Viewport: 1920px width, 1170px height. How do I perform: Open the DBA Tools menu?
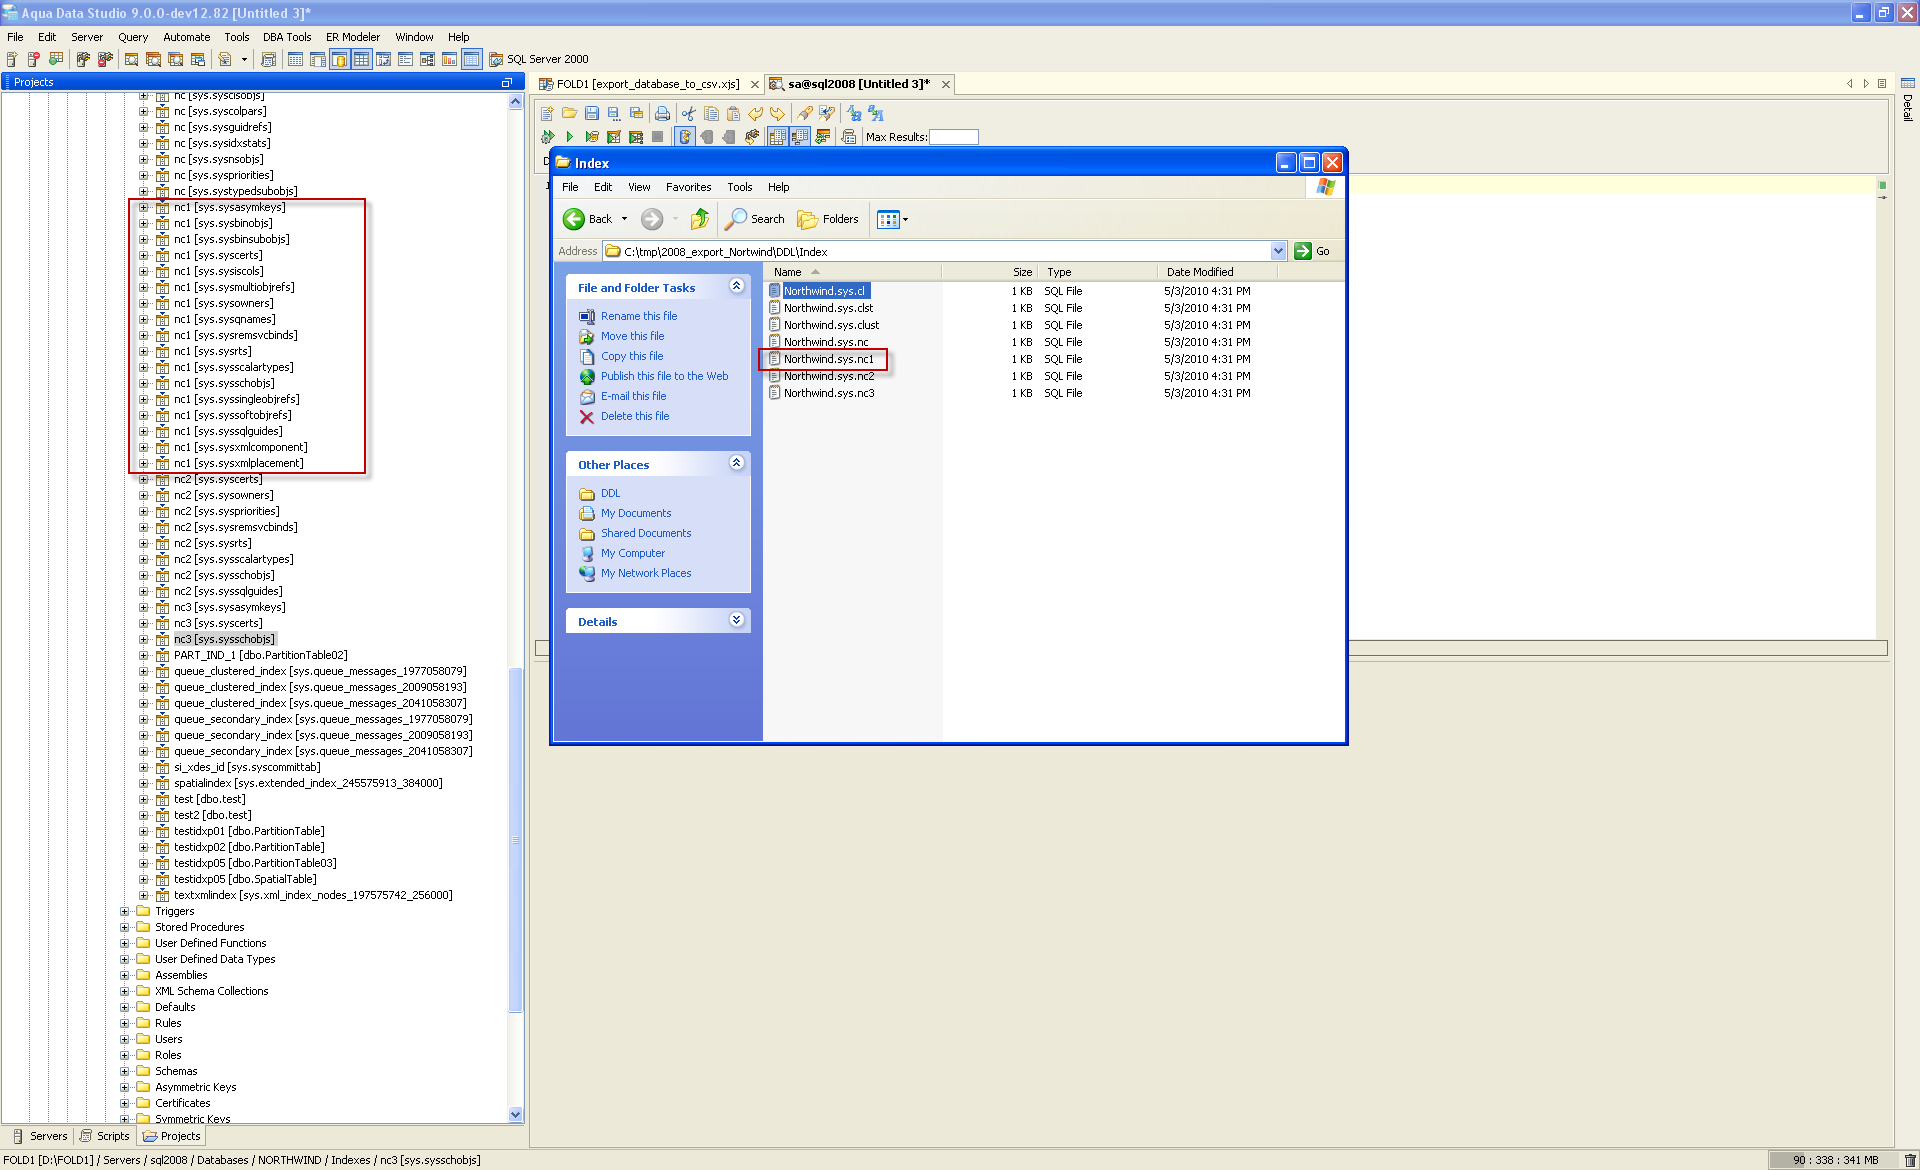click(x=286, y=37)
